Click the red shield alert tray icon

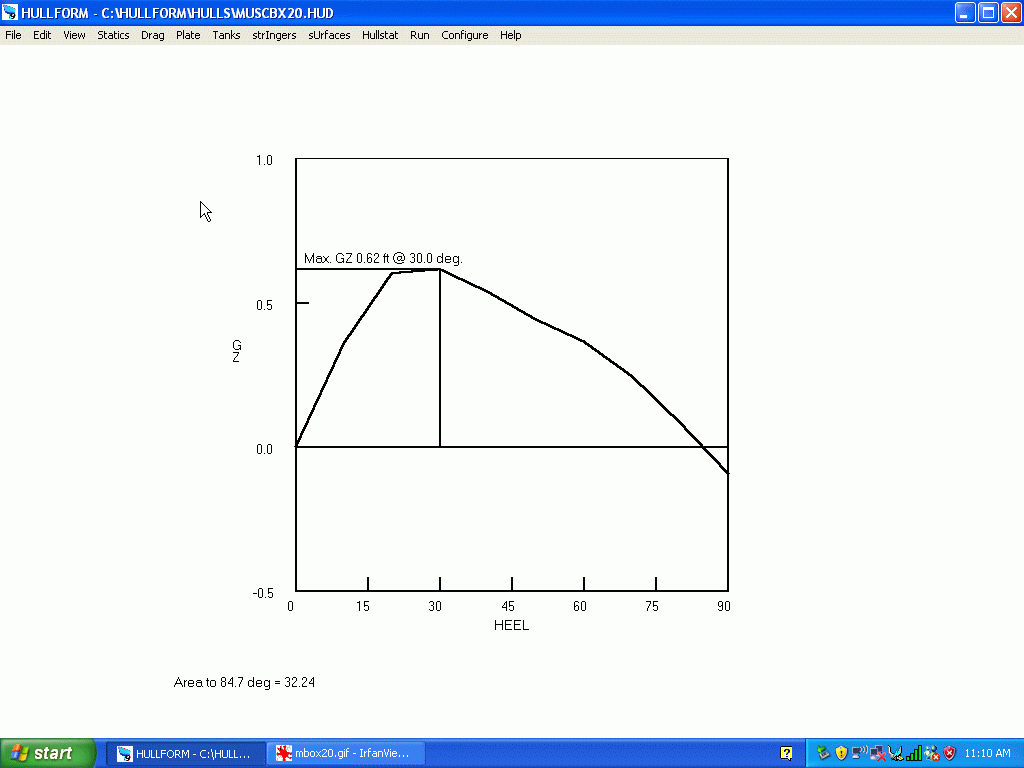pos(949,753)
